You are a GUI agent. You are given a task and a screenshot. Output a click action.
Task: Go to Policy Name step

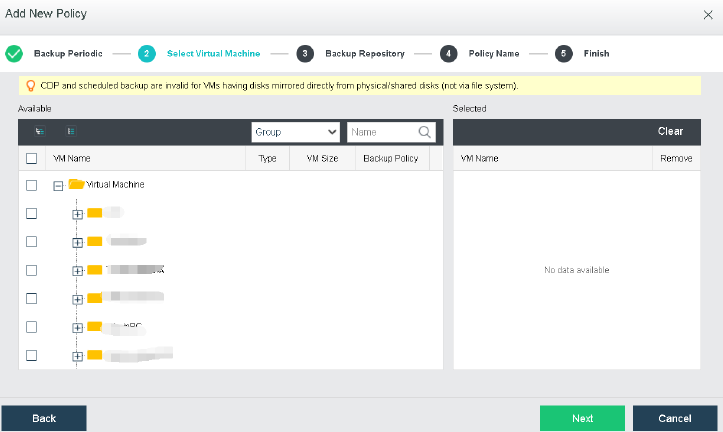(x=494, y=53)
